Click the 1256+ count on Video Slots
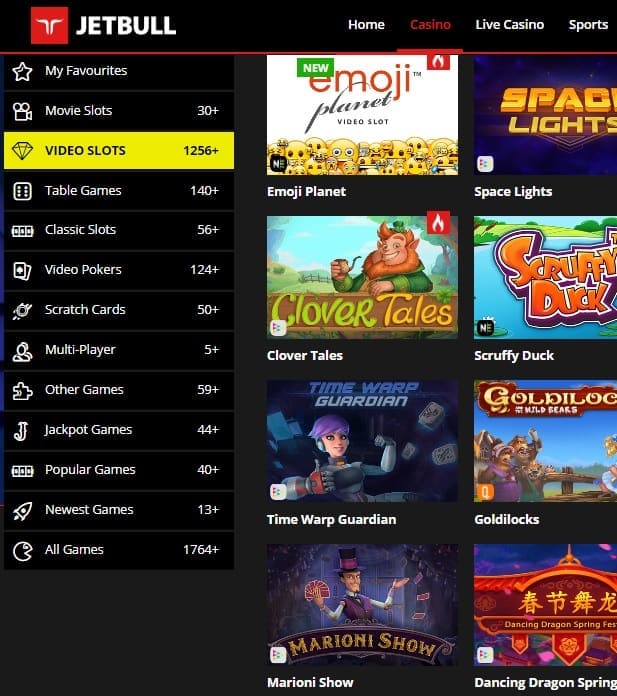Viewport: 617px width, 696px height. [x=201, y=151]
